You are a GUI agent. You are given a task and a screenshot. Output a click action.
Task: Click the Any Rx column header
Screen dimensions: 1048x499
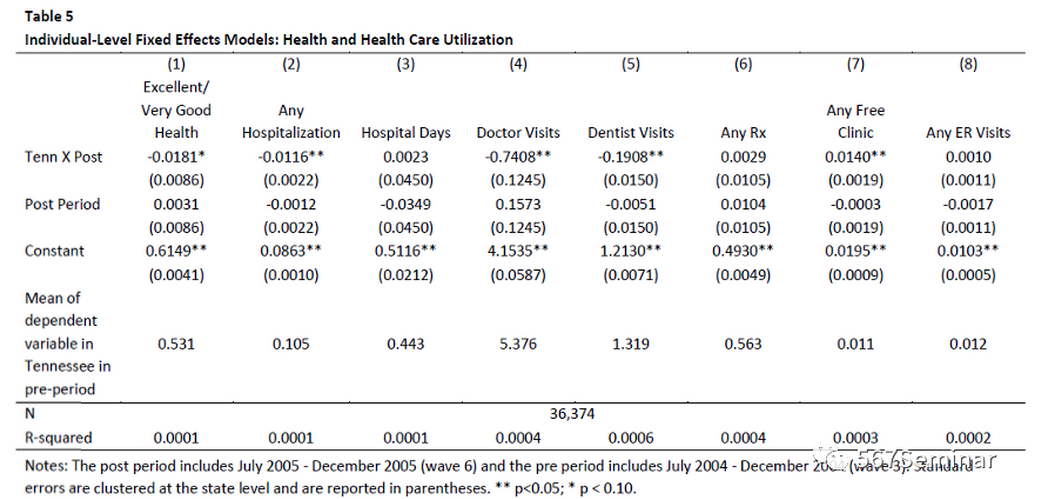(743, 133)
